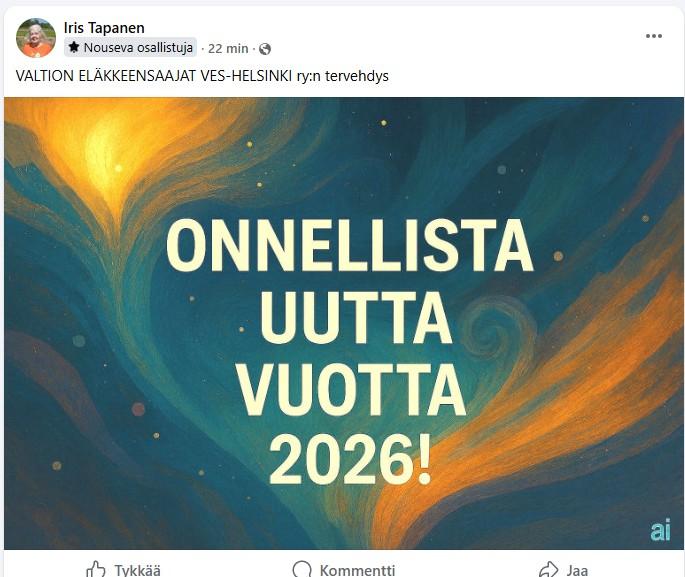Open Iris Tapanen's profile picture
The image size is (685, 577).
(x=36, y=38)
